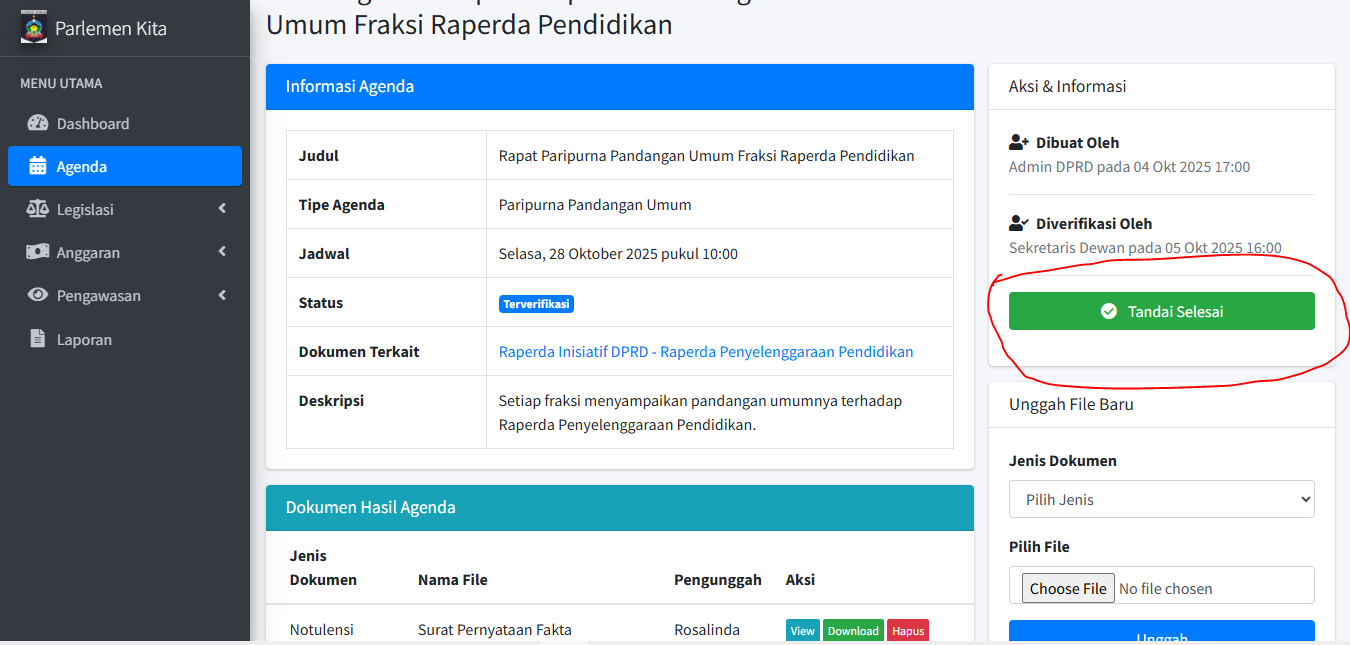Screen dimensions: 1350x645
Task: Expand the Anggaran submenu arrow
Action: coord(222,252)
